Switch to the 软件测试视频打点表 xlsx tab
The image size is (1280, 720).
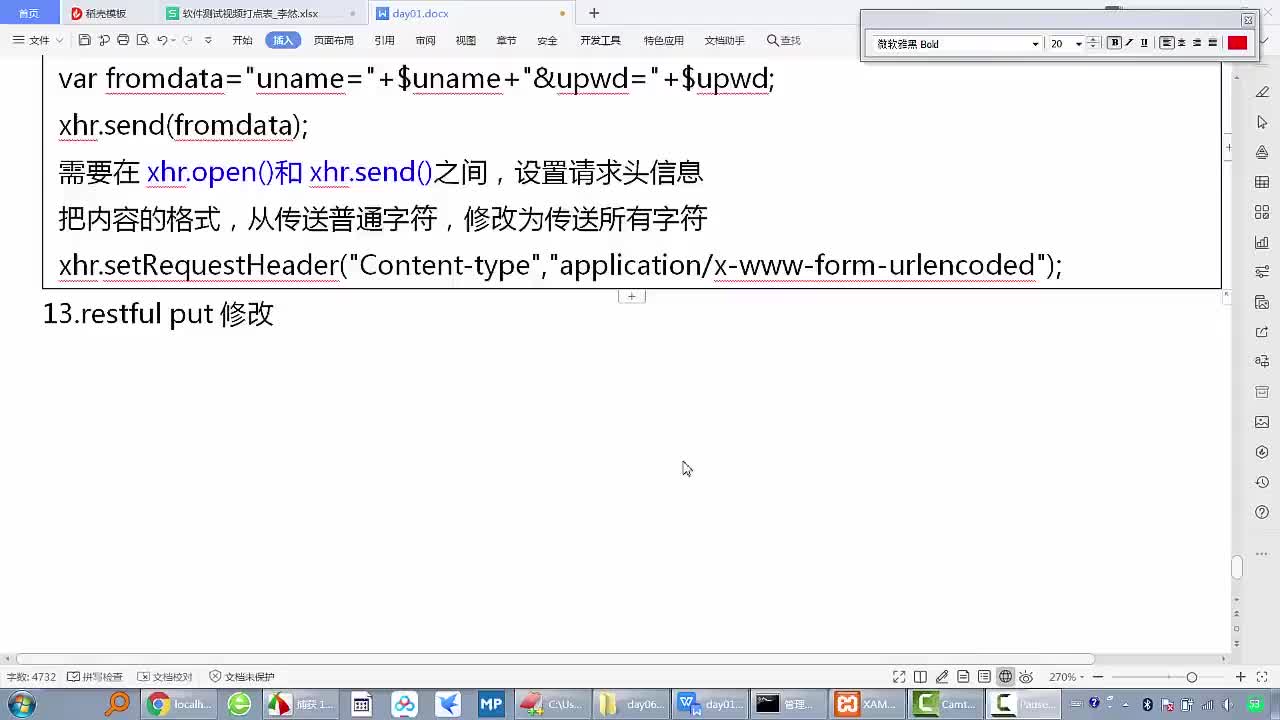coord(263,13)
